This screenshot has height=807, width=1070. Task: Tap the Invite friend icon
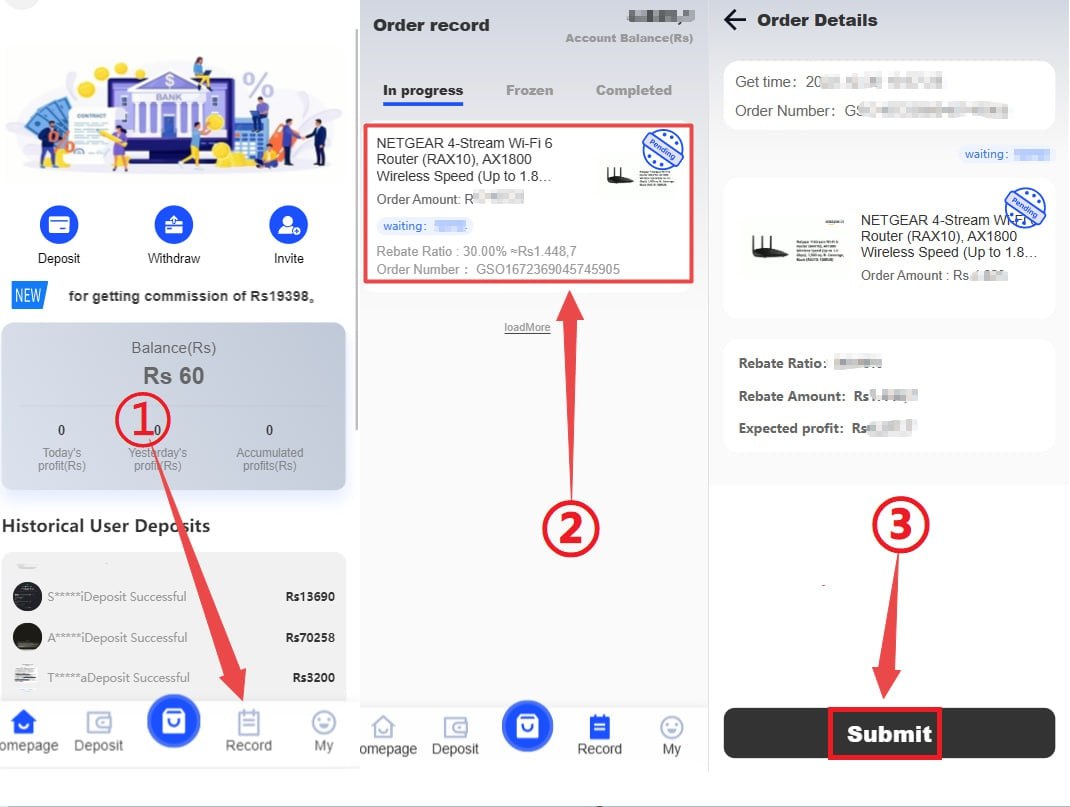point(289,224)
